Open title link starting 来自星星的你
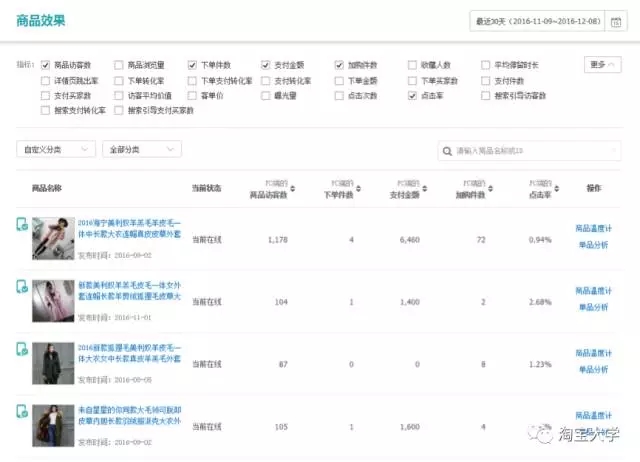640x462 pixels. coord(129,415)
